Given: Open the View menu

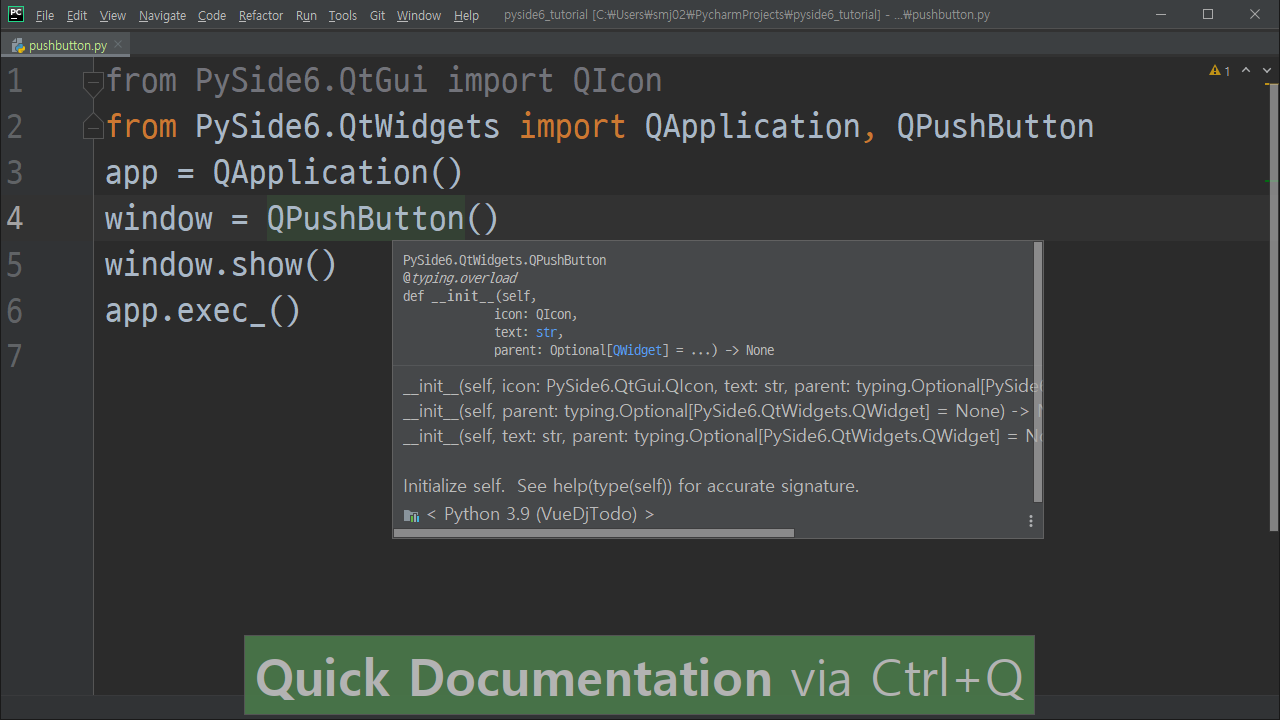Looking at the screenshot, I should (113, 15).
